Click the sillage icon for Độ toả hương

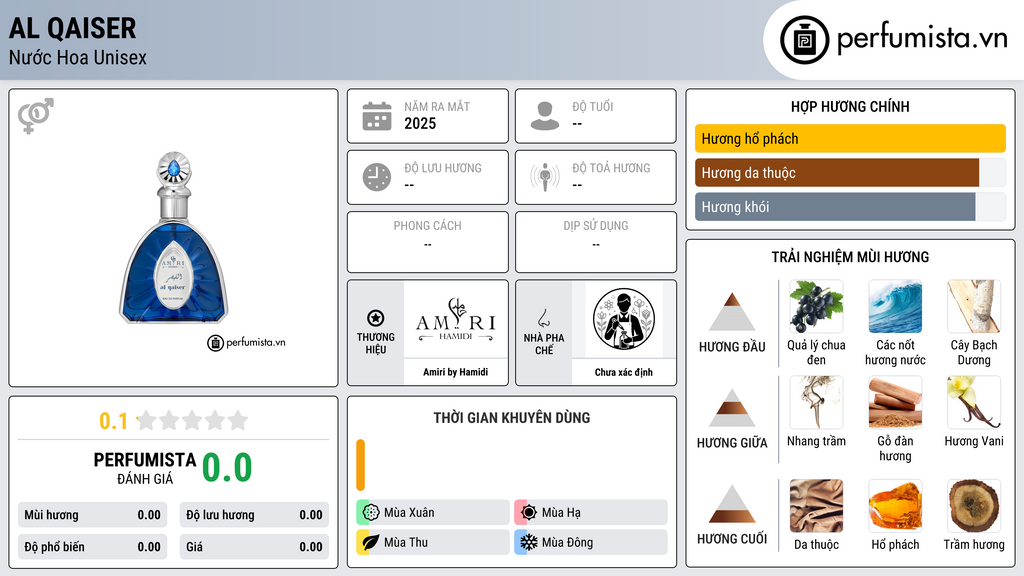coord(545,177)
